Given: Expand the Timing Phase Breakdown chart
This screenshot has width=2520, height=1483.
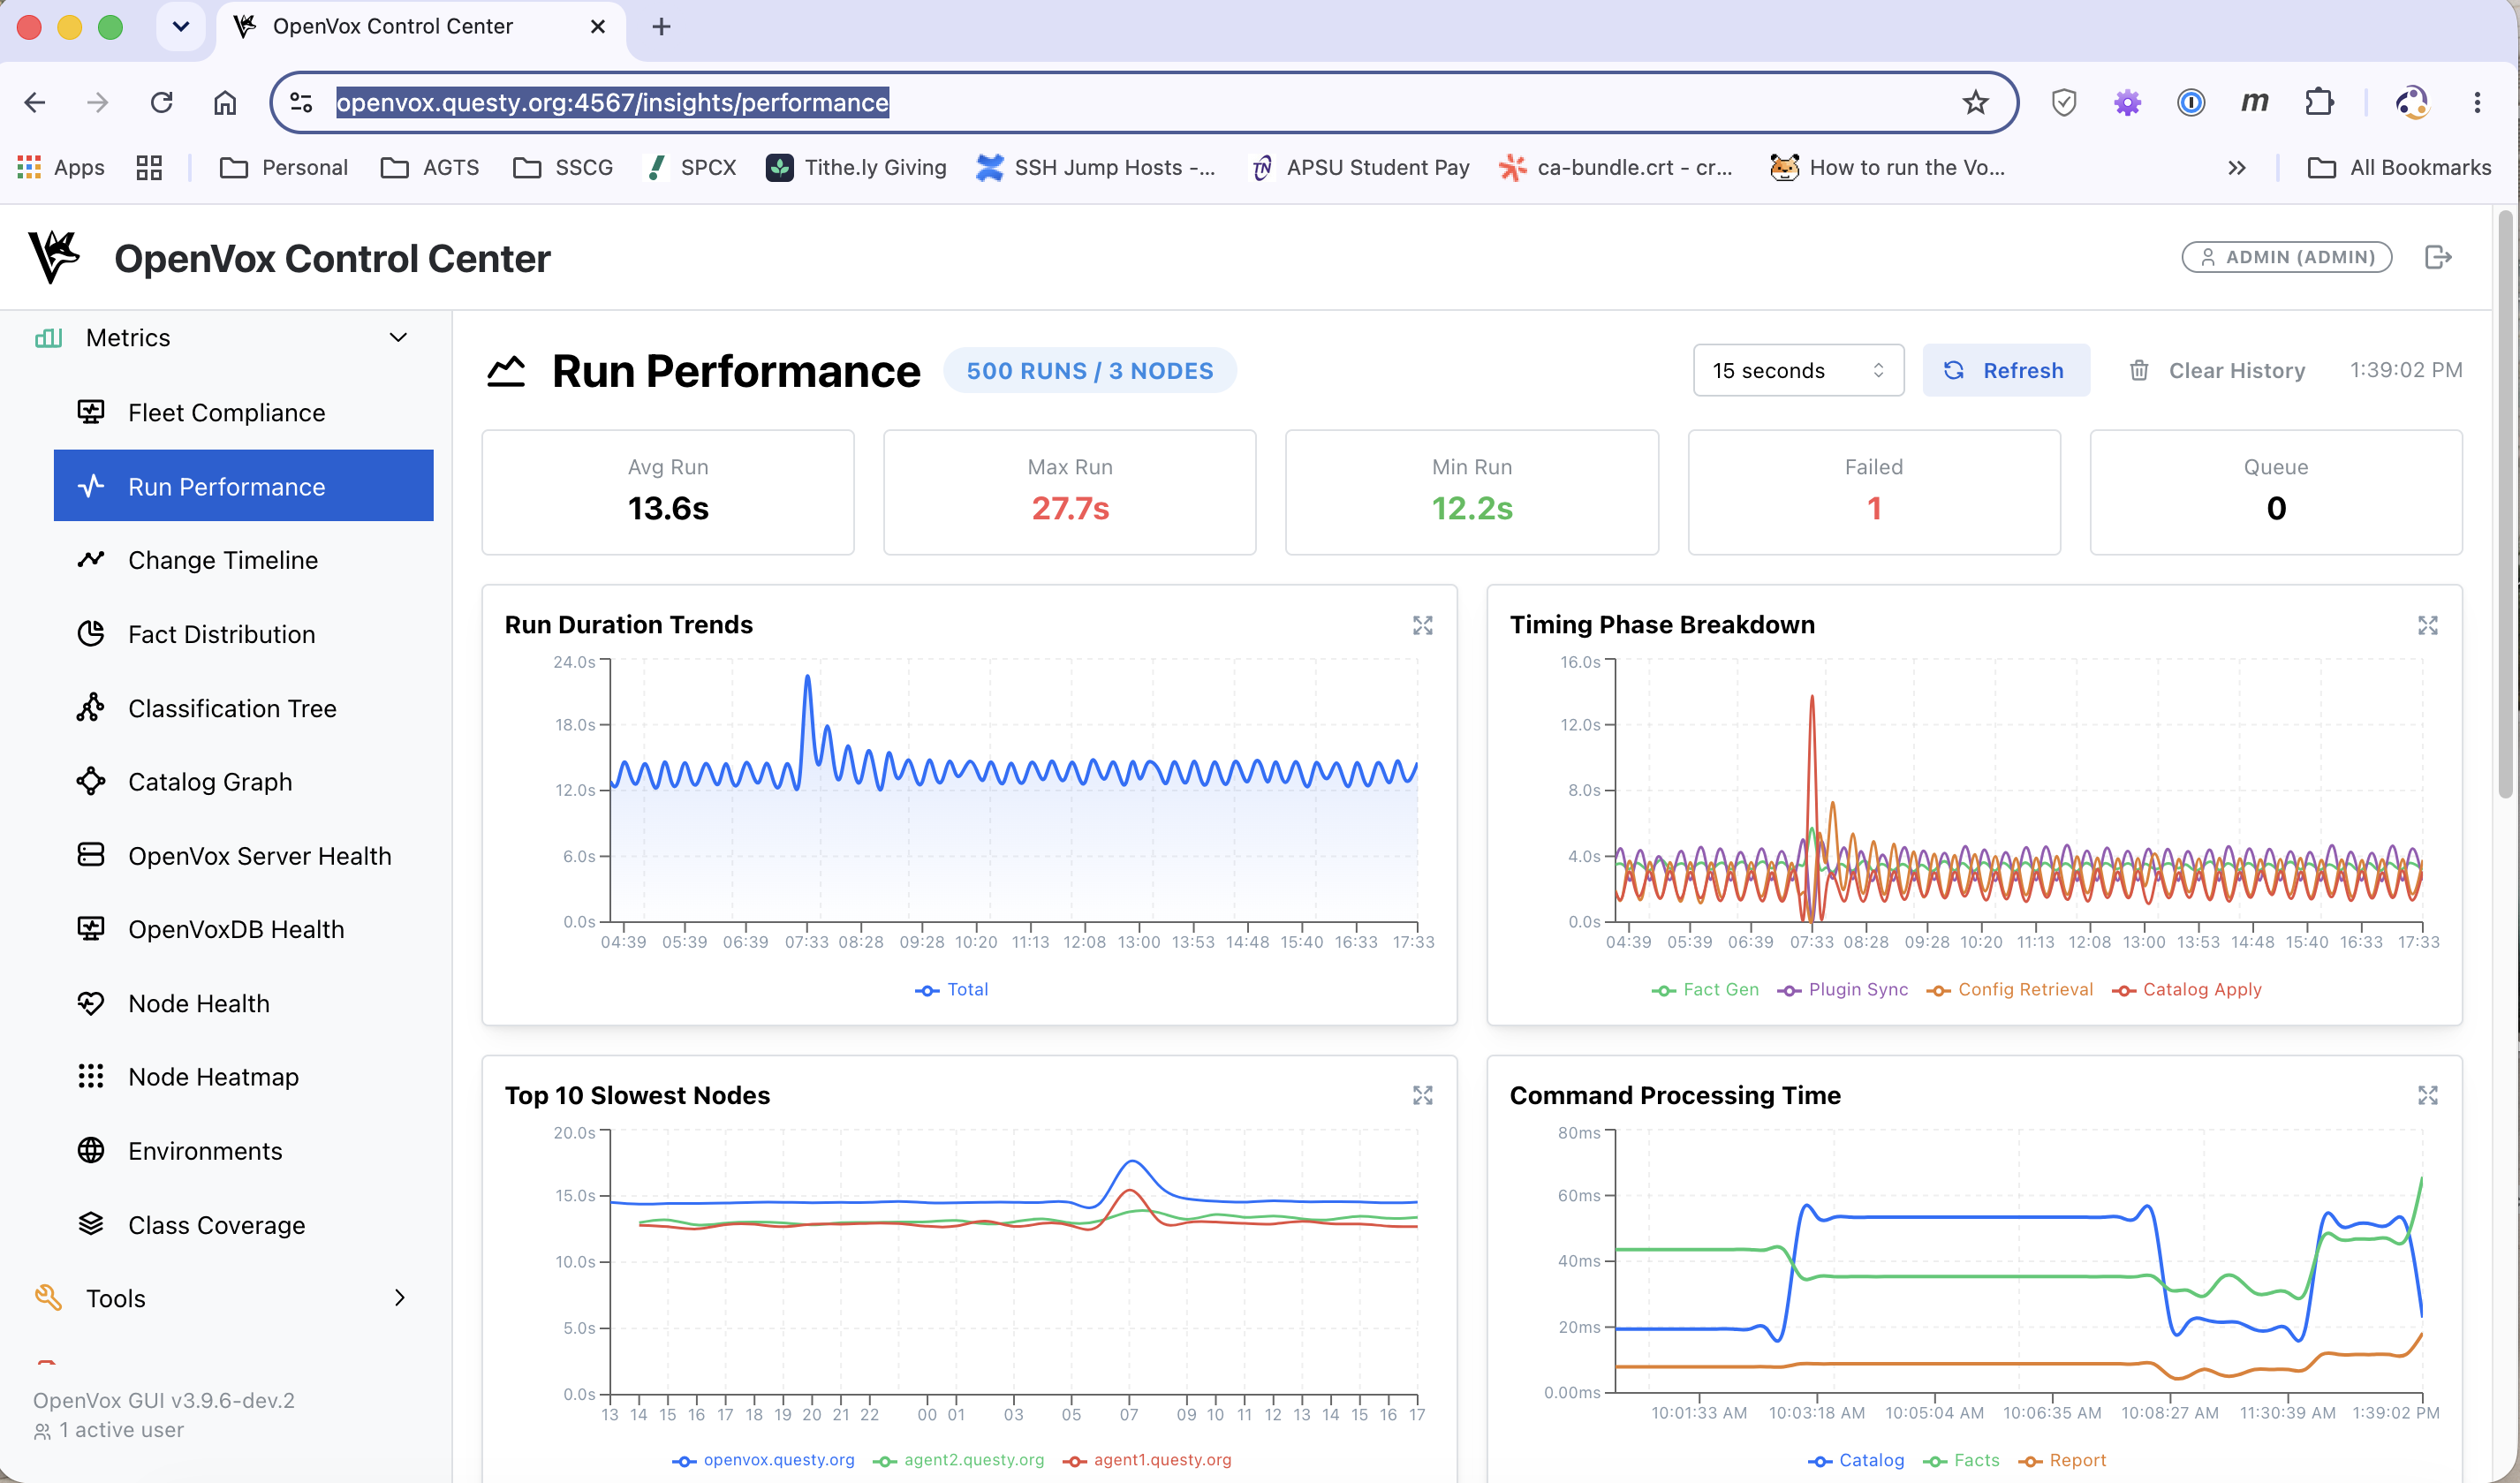Looking at the screenshot, I should [x=2427, y=625].
